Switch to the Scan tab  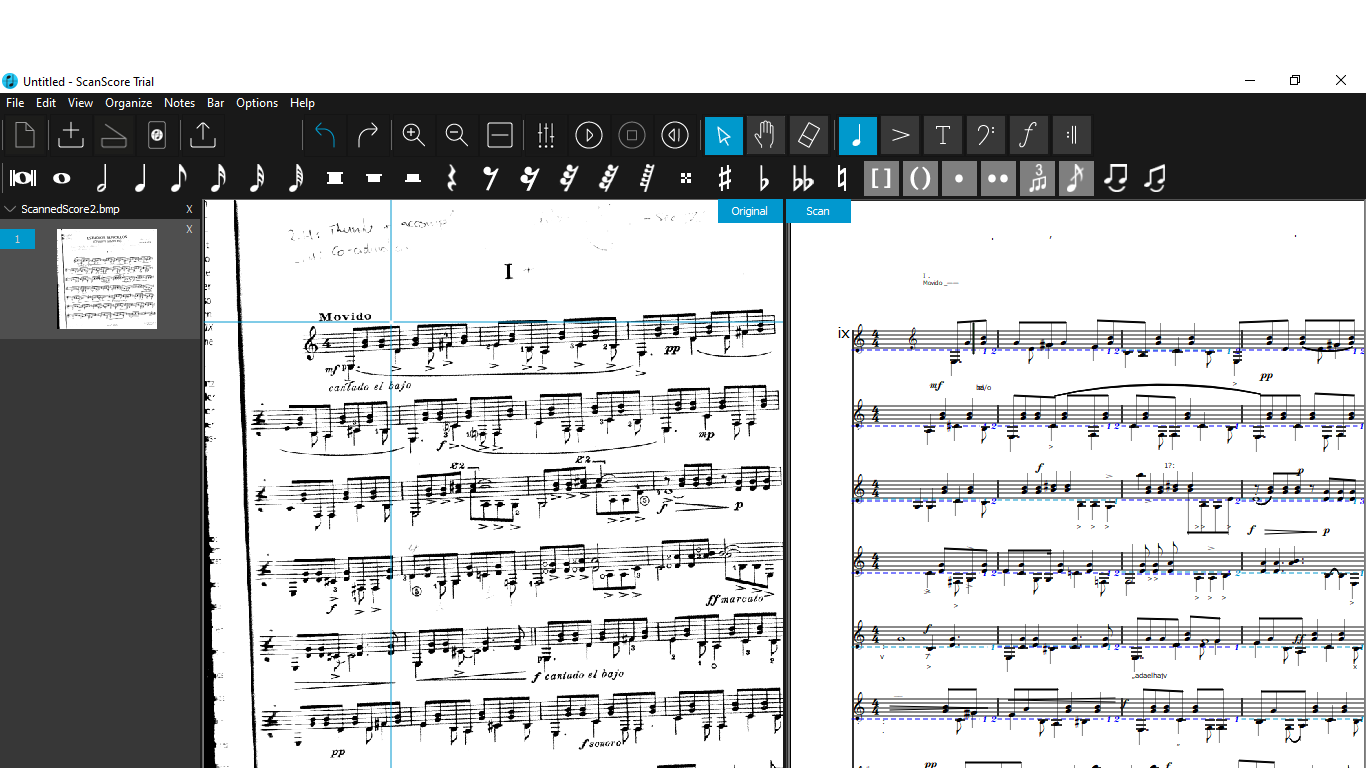[818, 211]
